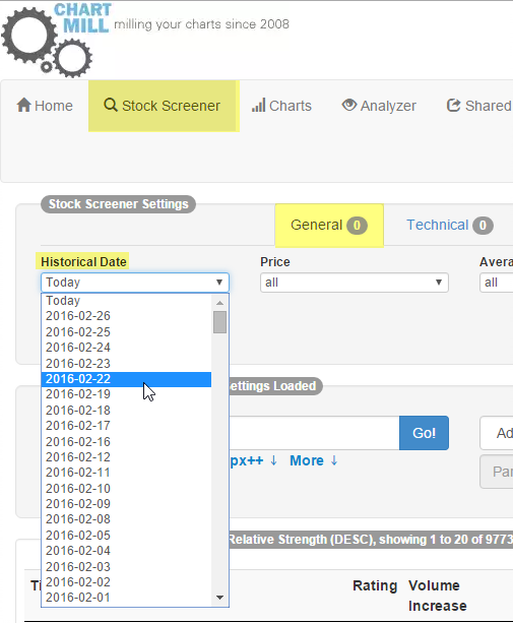
Task: Click the scrollbar up arrow in date list
Action: coord(220,303)
